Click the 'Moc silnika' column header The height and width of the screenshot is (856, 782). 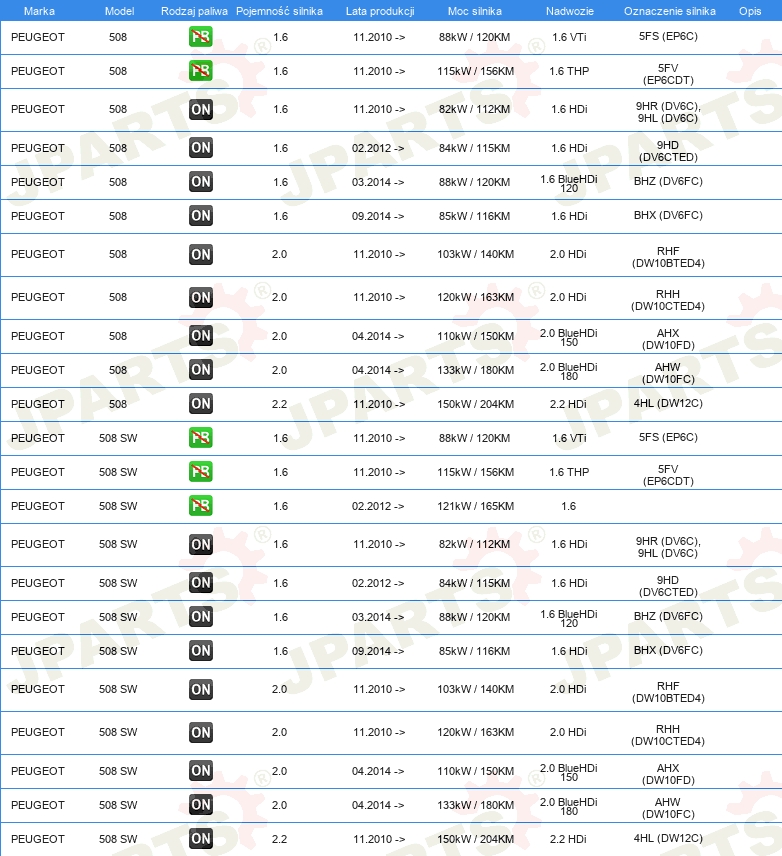pyautogui.click(x=475, y=11)
